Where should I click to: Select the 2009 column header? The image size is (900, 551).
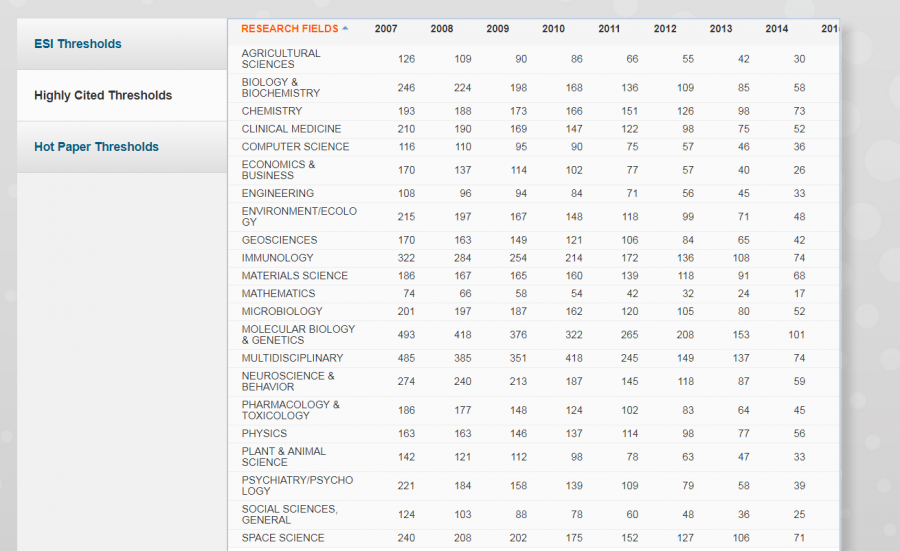tap(497, 29)
